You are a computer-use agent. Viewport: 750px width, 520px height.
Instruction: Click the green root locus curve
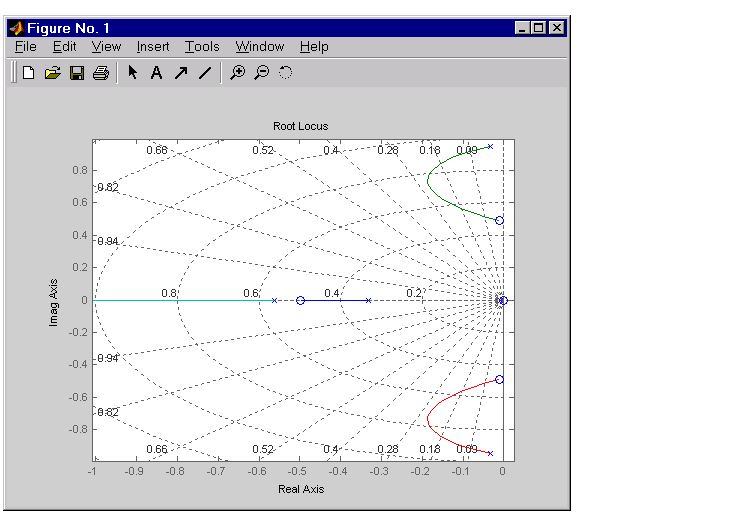(x=429, y=180)
